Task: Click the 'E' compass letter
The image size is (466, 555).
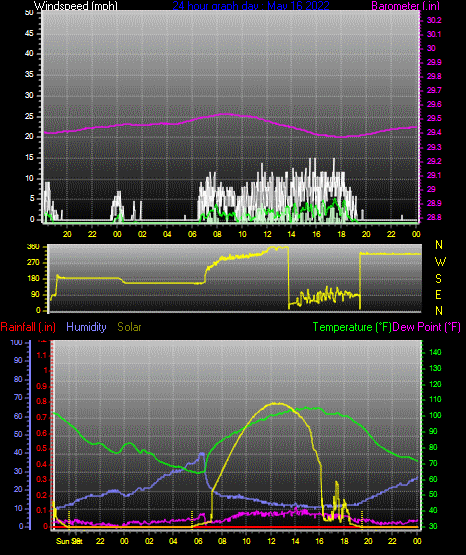Action: click(x=438, y=294)
